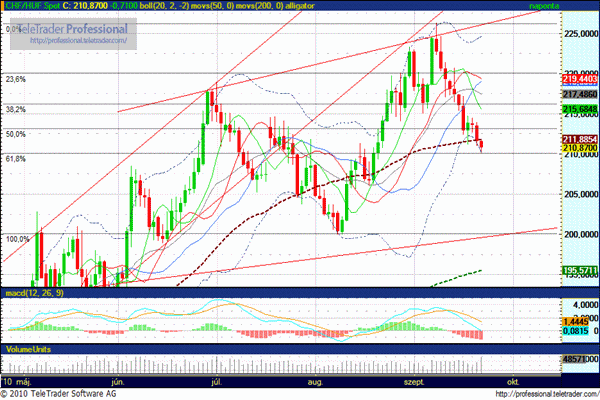Click the green 195,5711 price tag
This screenshot has height=400, width=600.
point(579,271)
